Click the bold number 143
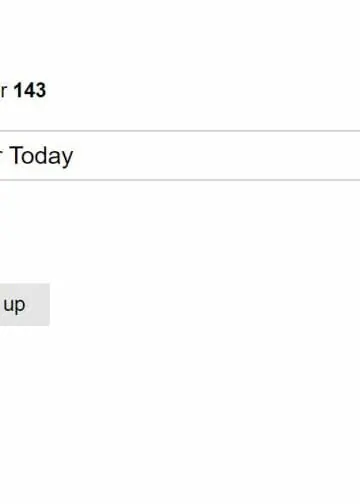 pos(30,90)
